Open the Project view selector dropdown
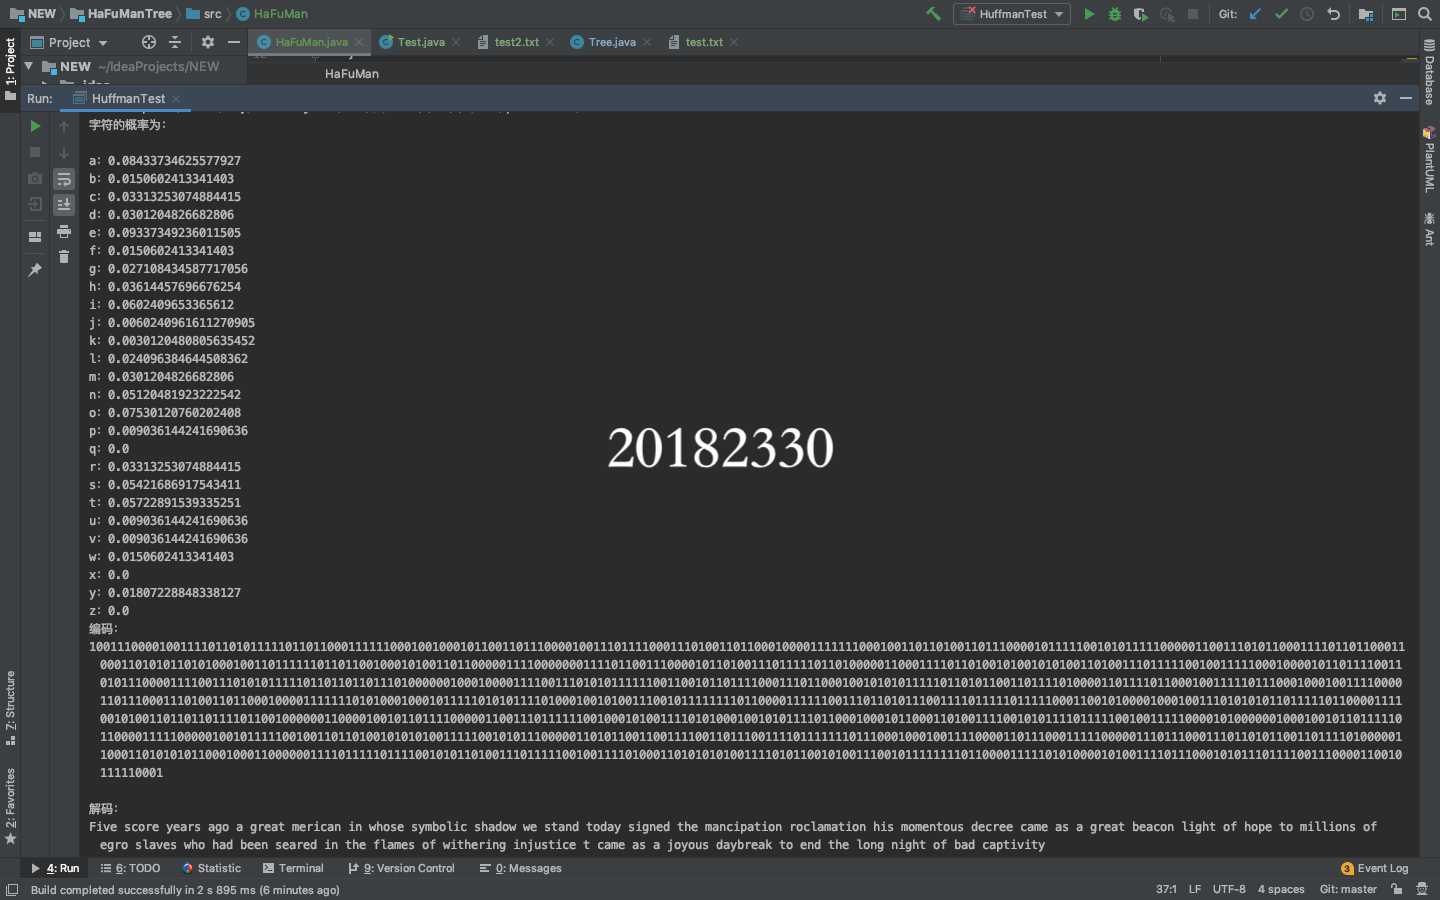Viewport: 1440px width, 900px height. click(69, 42)
